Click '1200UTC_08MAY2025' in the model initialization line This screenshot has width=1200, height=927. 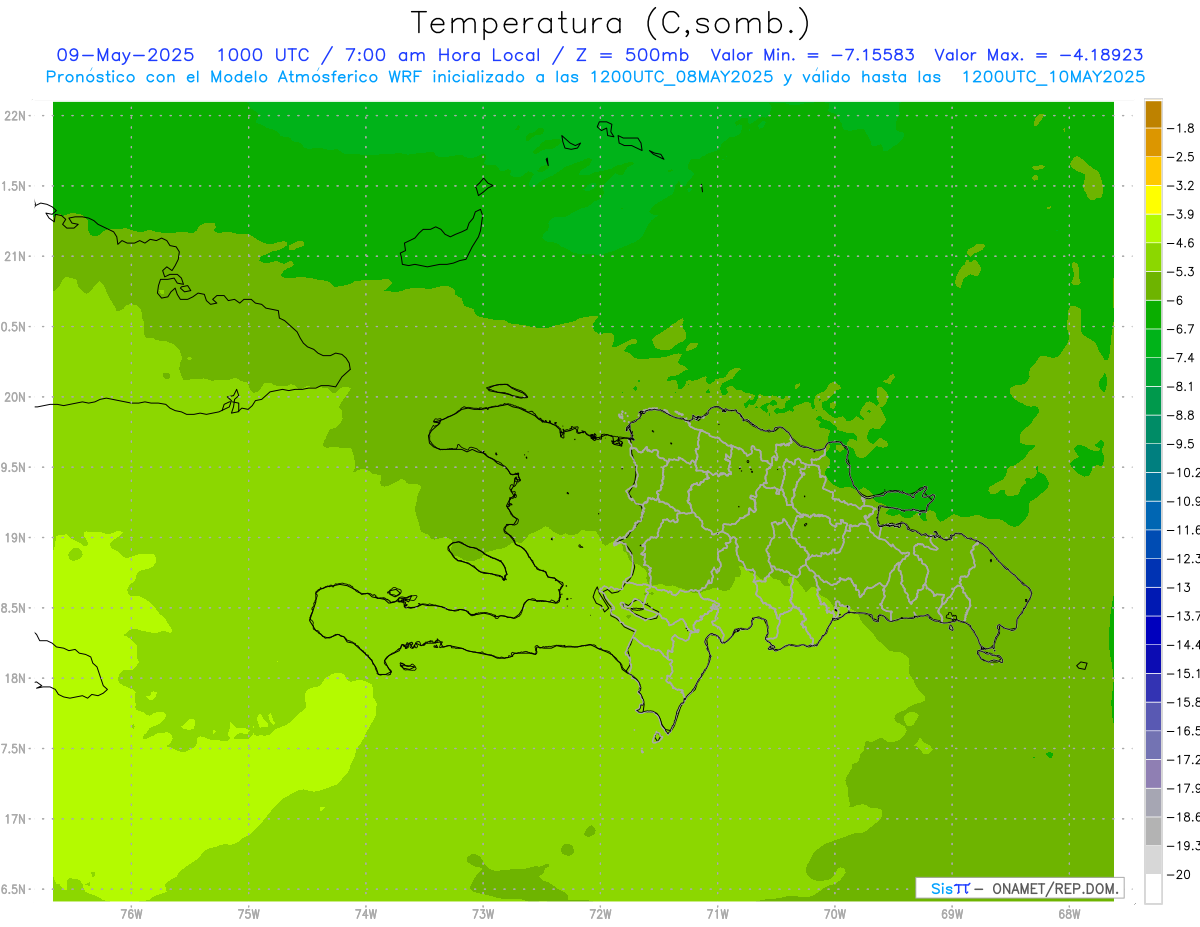coord(682,77)
